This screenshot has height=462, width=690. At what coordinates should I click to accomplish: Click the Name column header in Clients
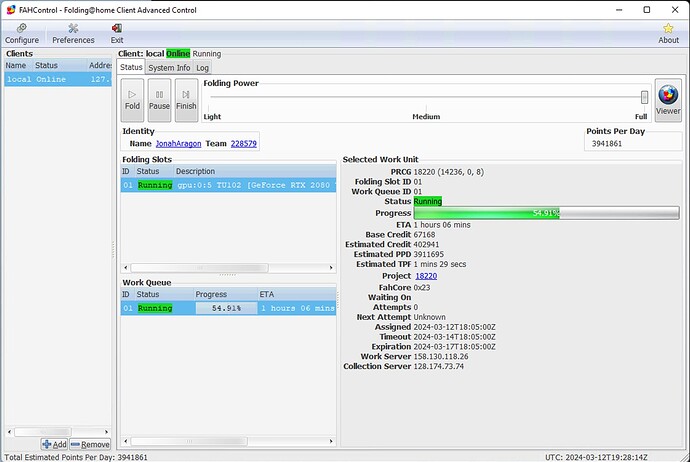18,65
